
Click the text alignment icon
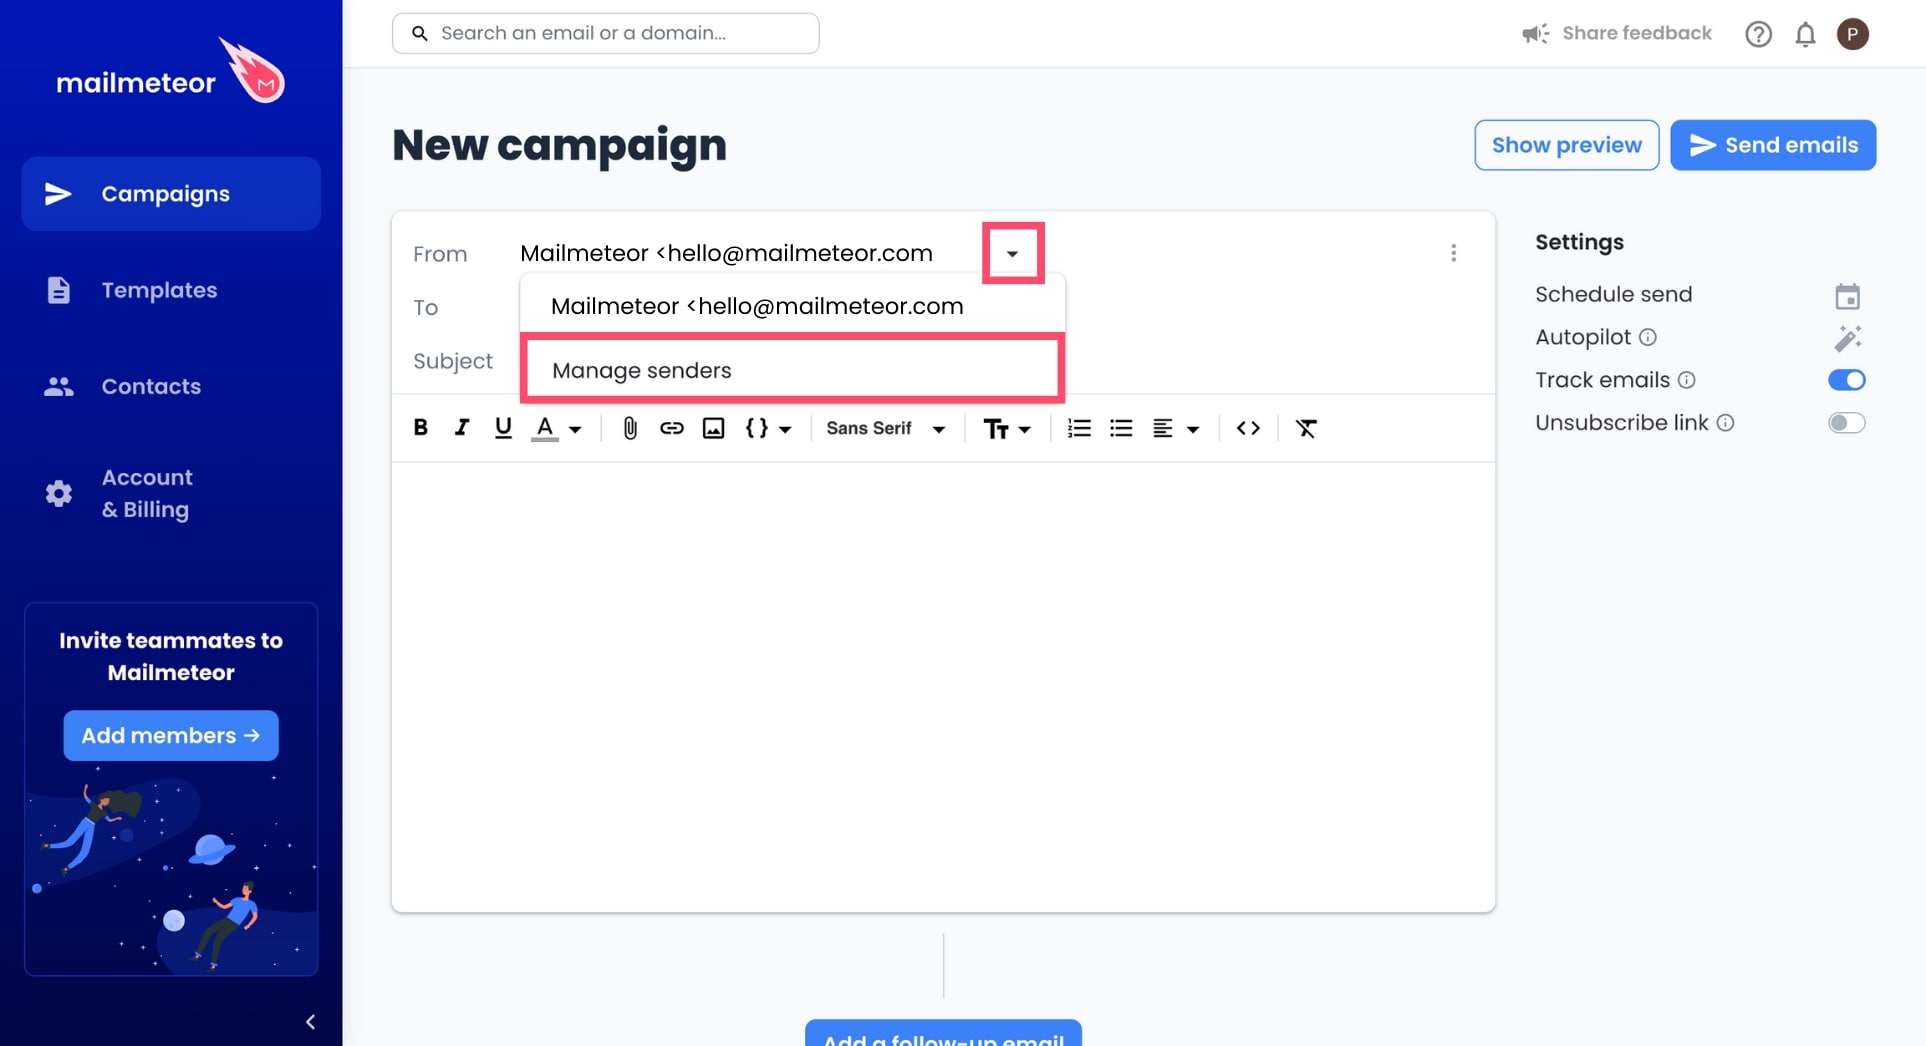(1162, 428)
